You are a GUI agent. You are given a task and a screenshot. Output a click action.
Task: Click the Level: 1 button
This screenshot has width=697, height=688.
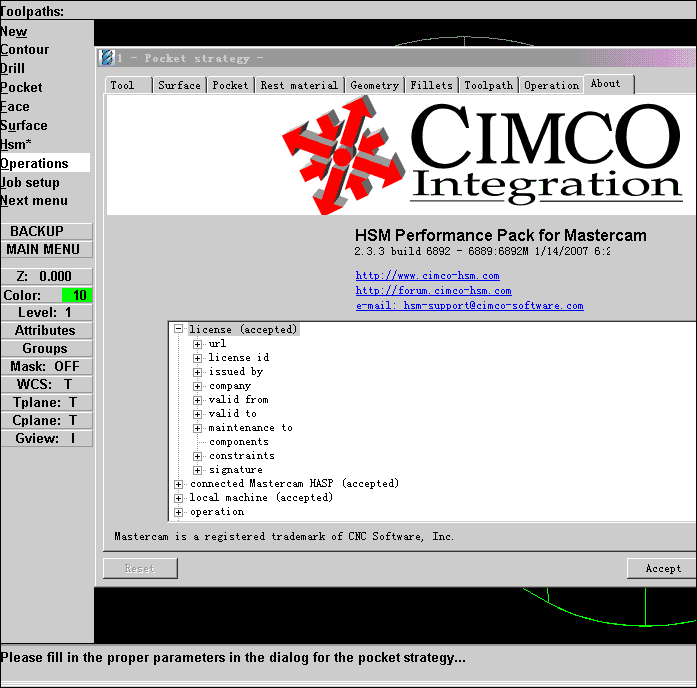[x=47, y=312]
